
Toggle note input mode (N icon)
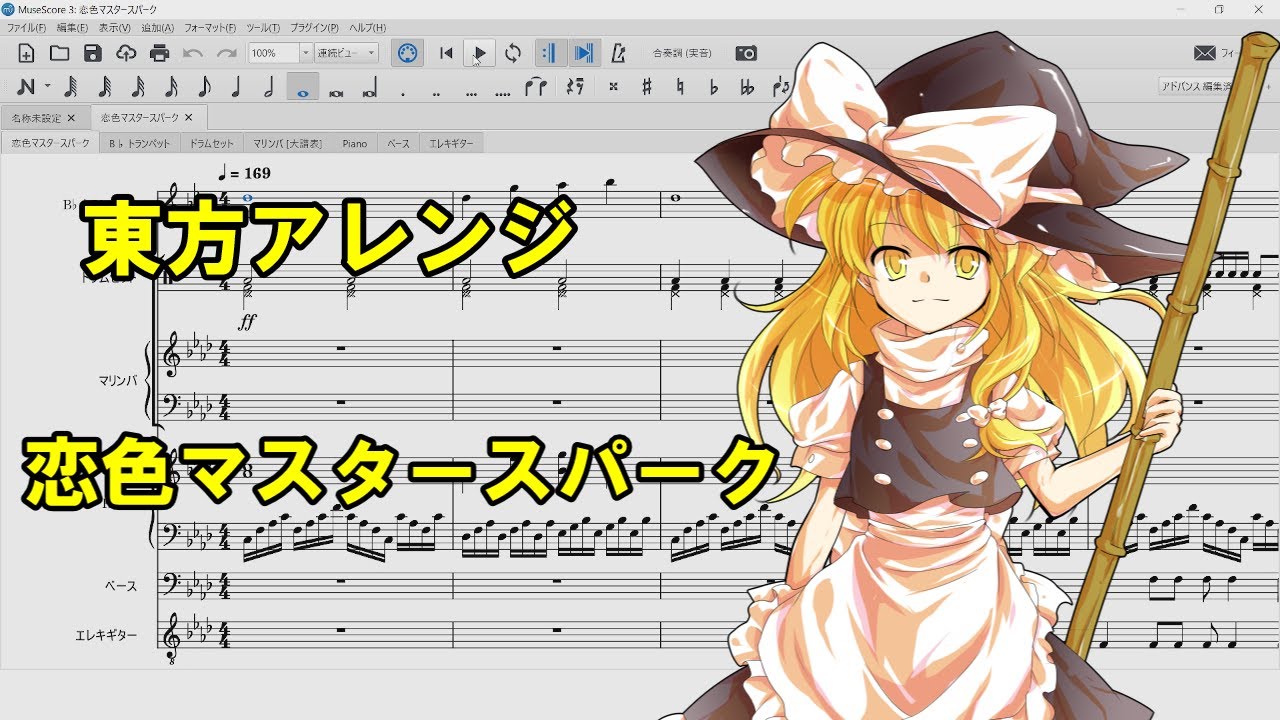point(26,87)
